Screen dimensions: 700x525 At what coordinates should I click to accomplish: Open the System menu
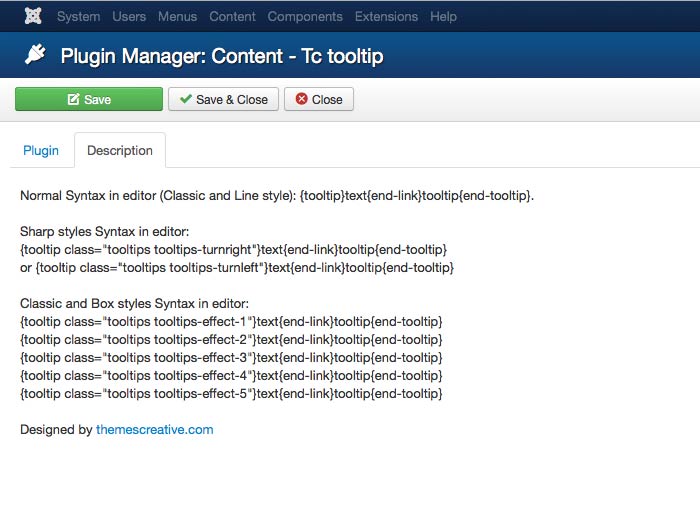coord(78,16)
